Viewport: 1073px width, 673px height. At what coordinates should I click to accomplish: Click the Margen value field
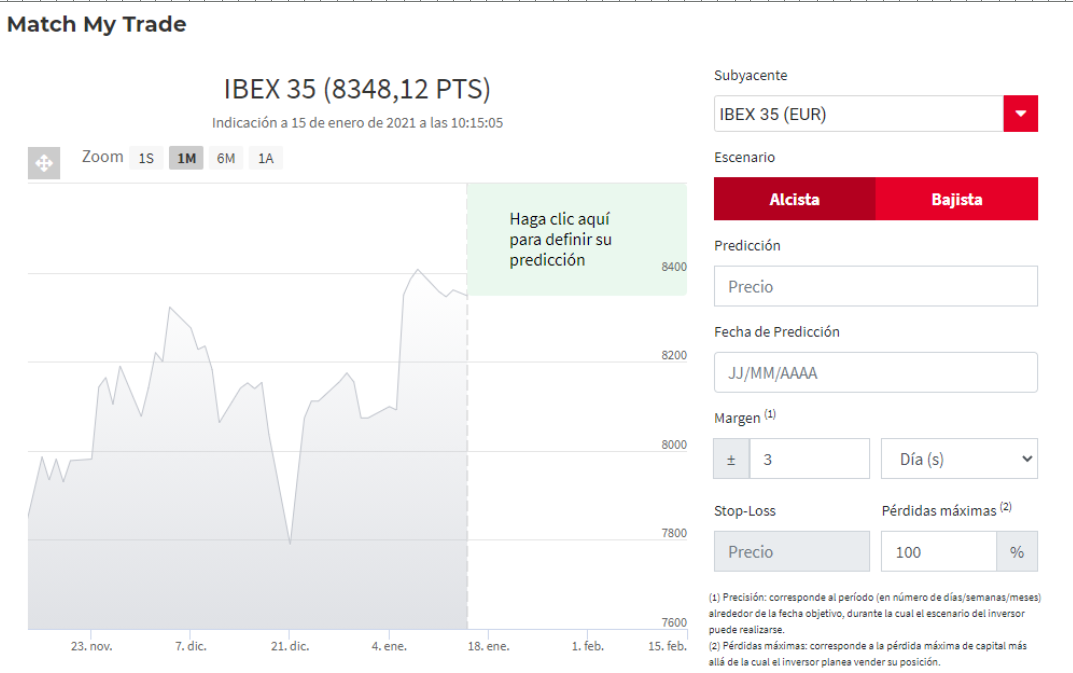pos(808,459)
